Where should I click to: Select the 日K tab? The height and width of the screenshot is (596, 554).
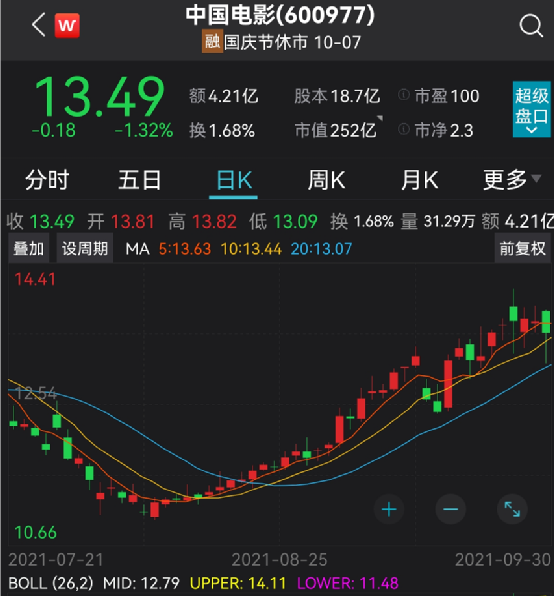click(x=234, y=179)
